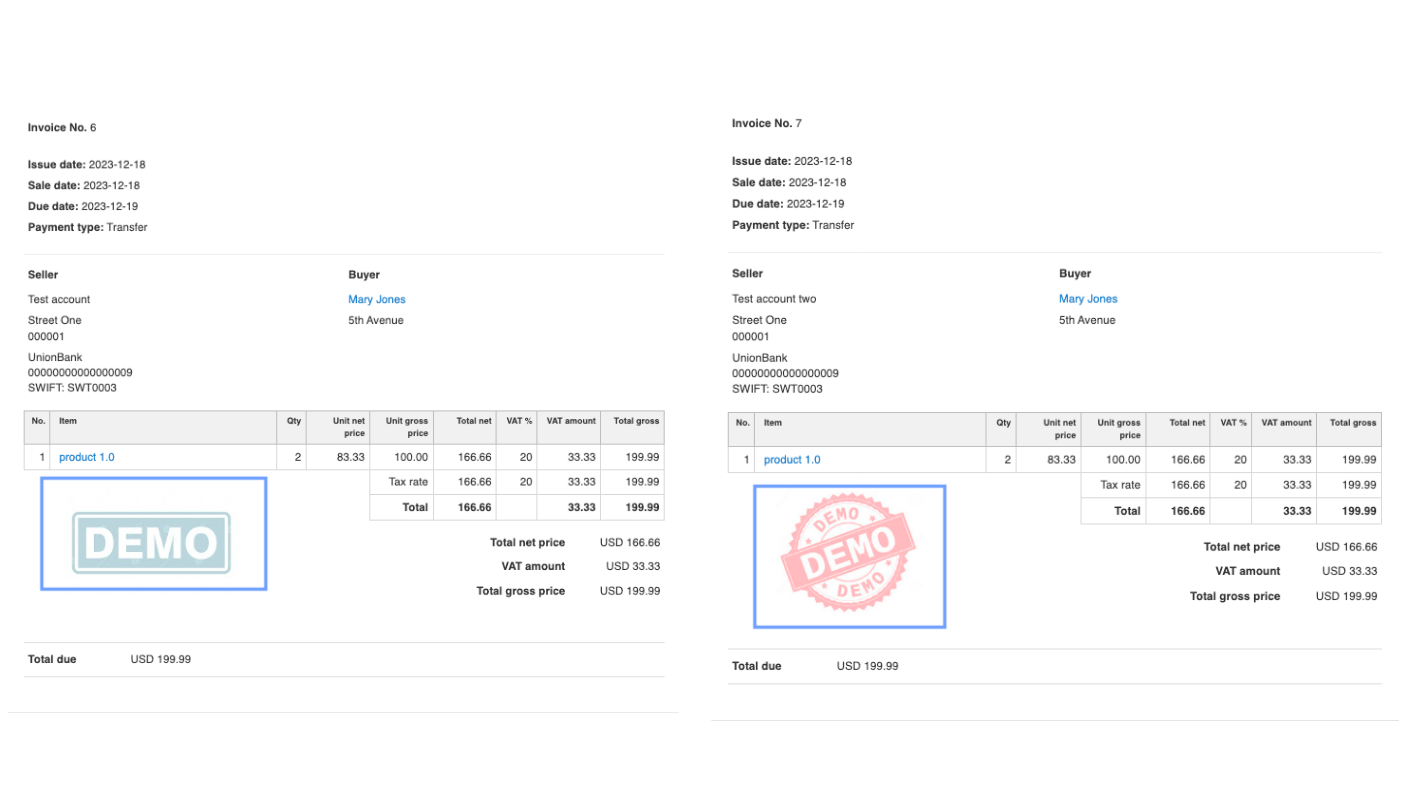
Task: Click the 'USD 166.66' total net price in invoice No. 6
Action: tap(630, 543)
